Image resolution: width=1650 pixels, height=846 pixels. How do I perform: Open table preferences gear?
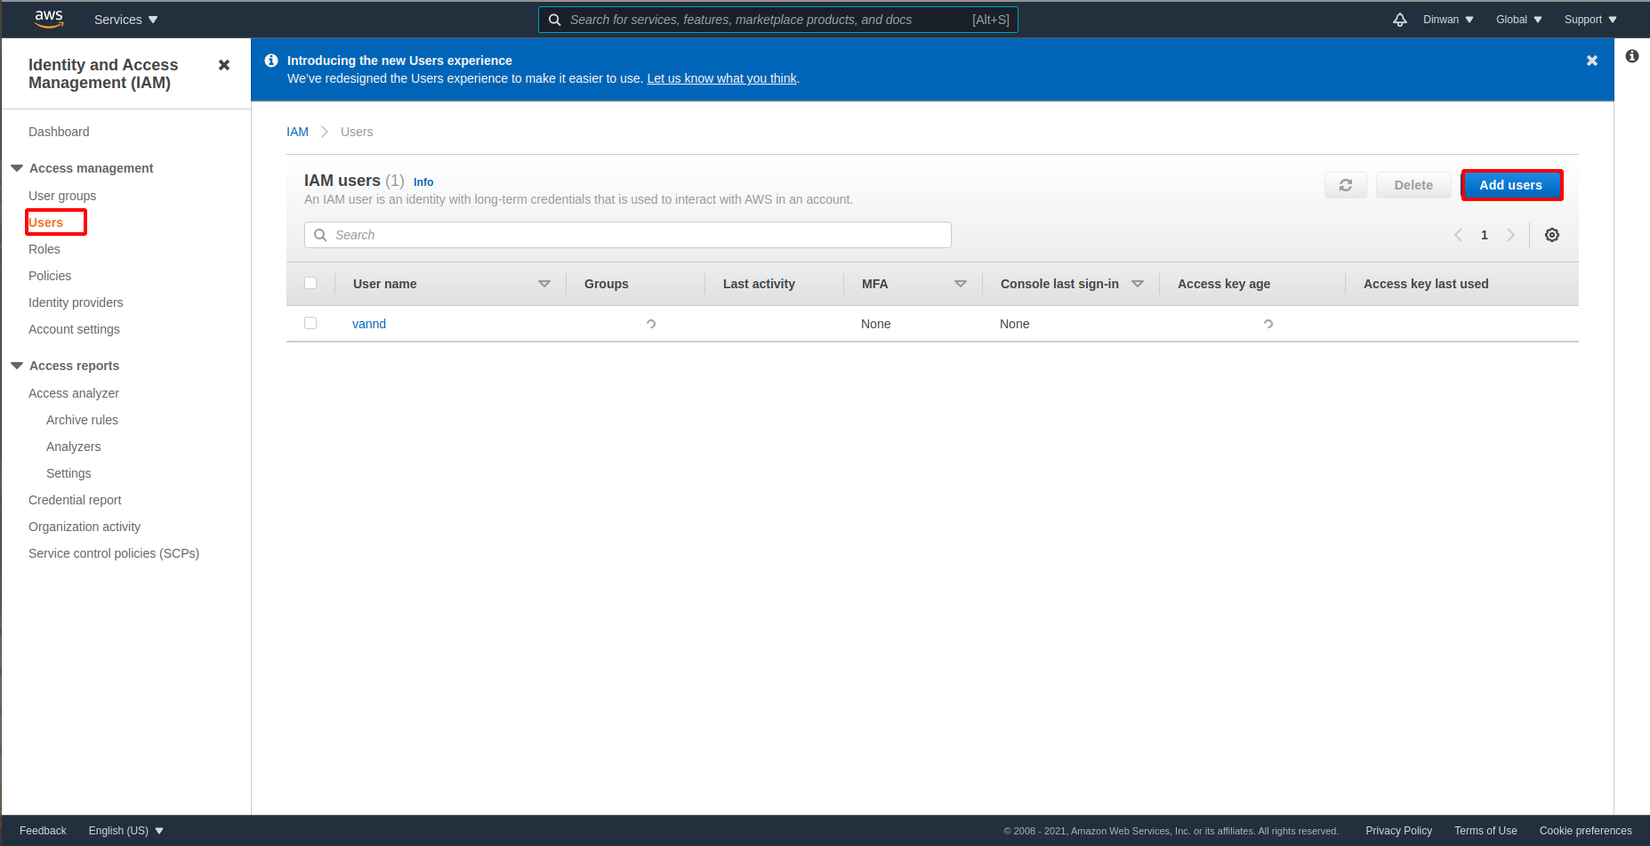point(1552,235)
